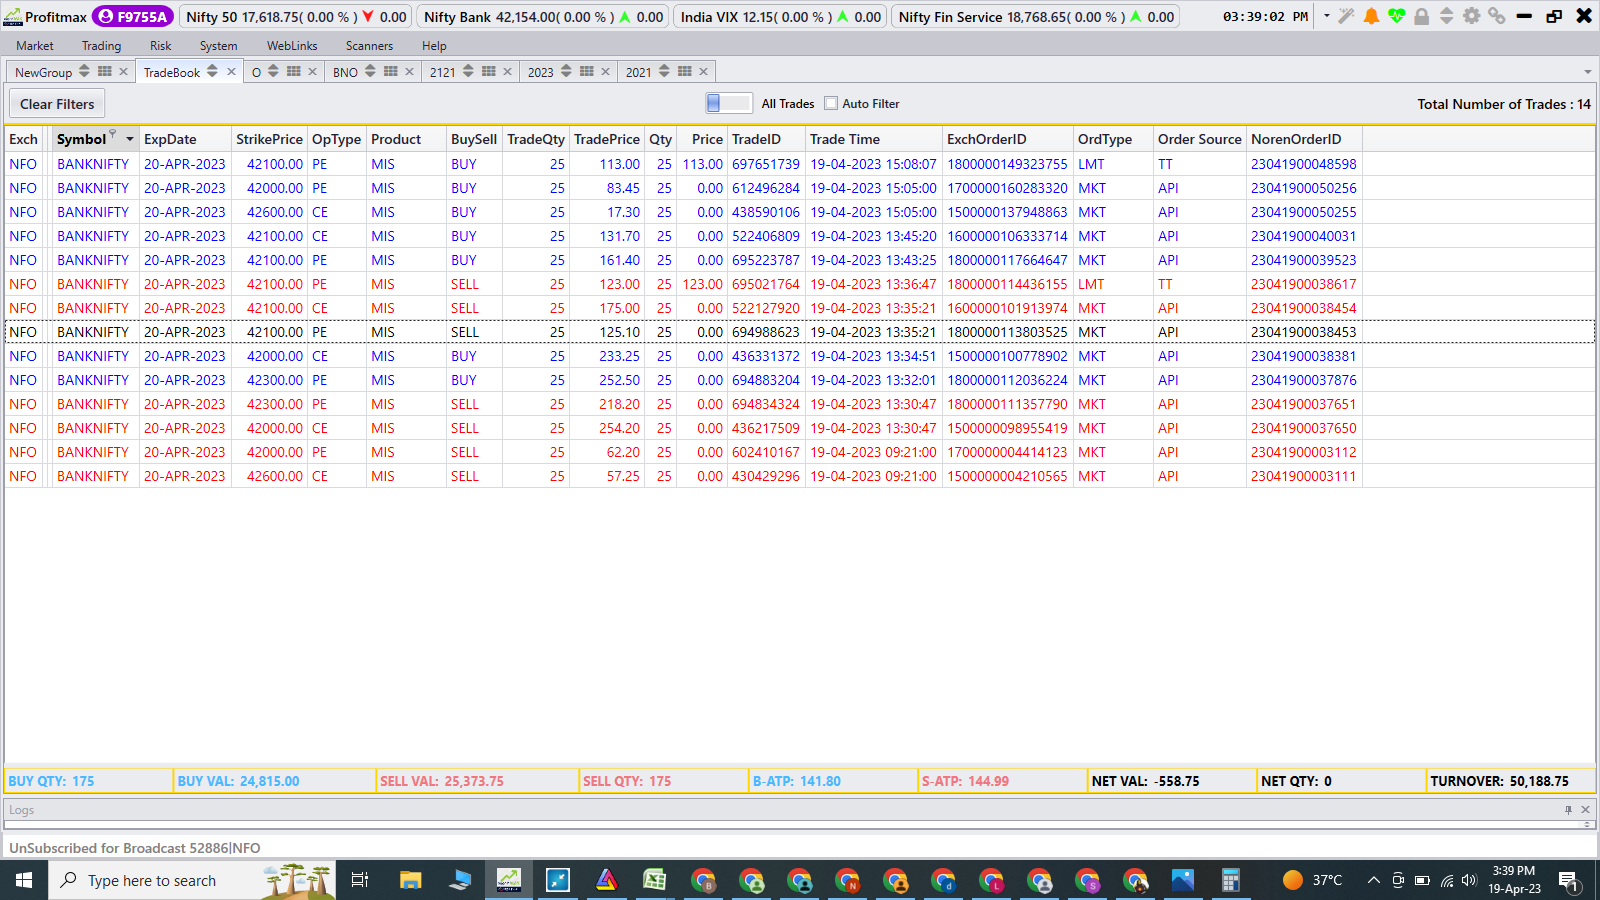Open File Explorer from the taskbar
Image resolution: width=1600 pixels, height=900 pixels.
(411, 880)
